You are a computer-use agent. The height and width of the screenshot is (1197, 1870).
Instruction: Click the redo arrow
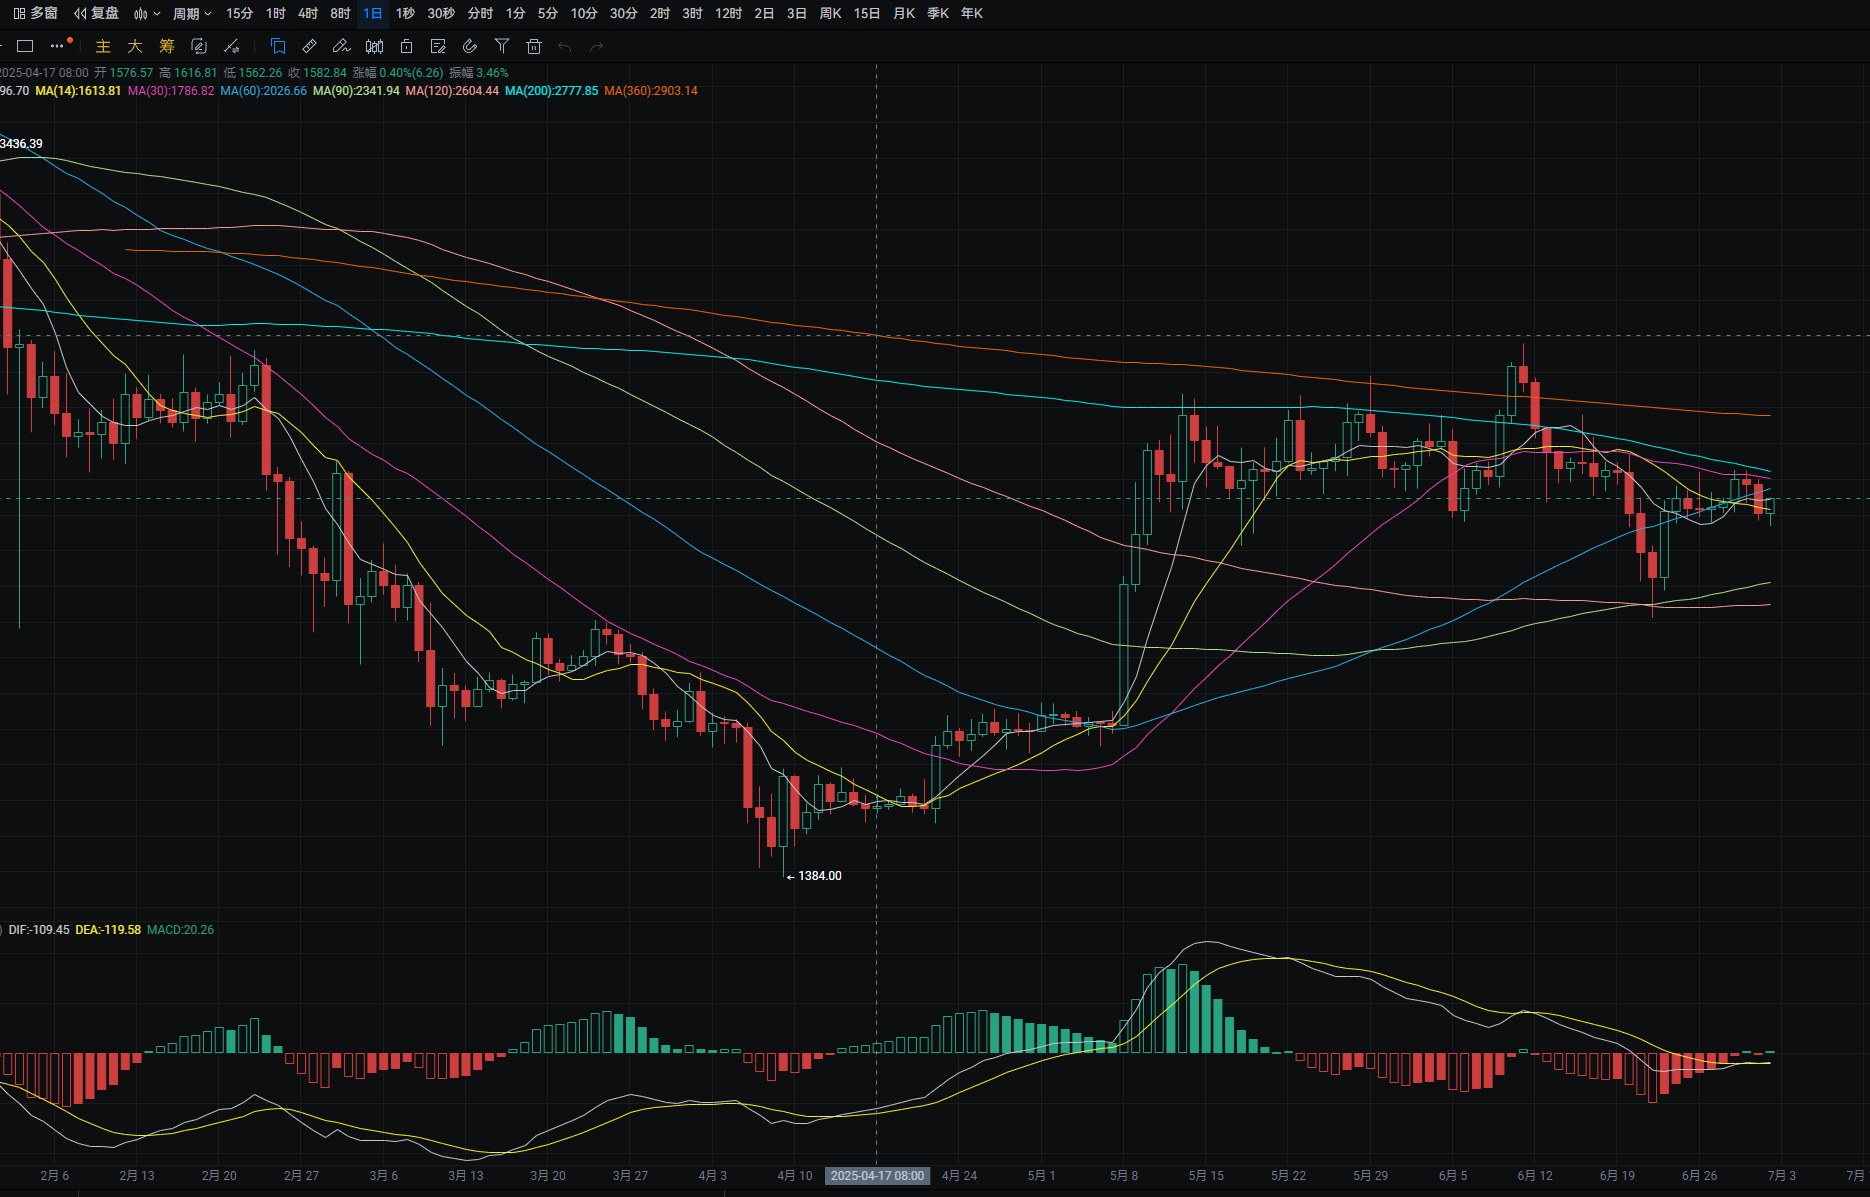(597, 47)
